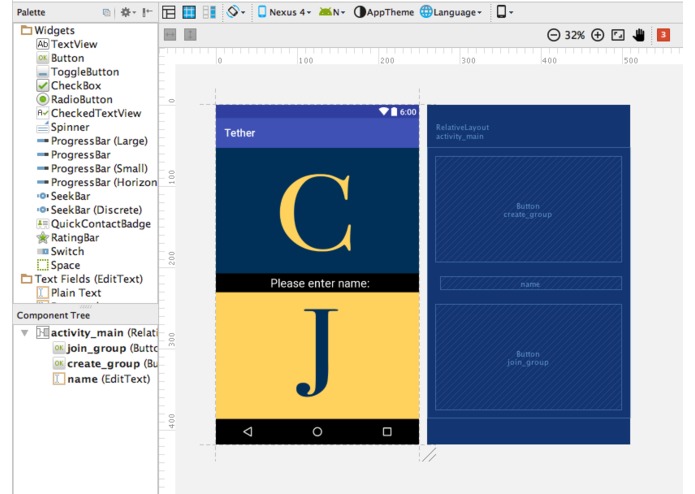
Task: Select ProgressBar (Large) in Palette
Action: point(92,141)
